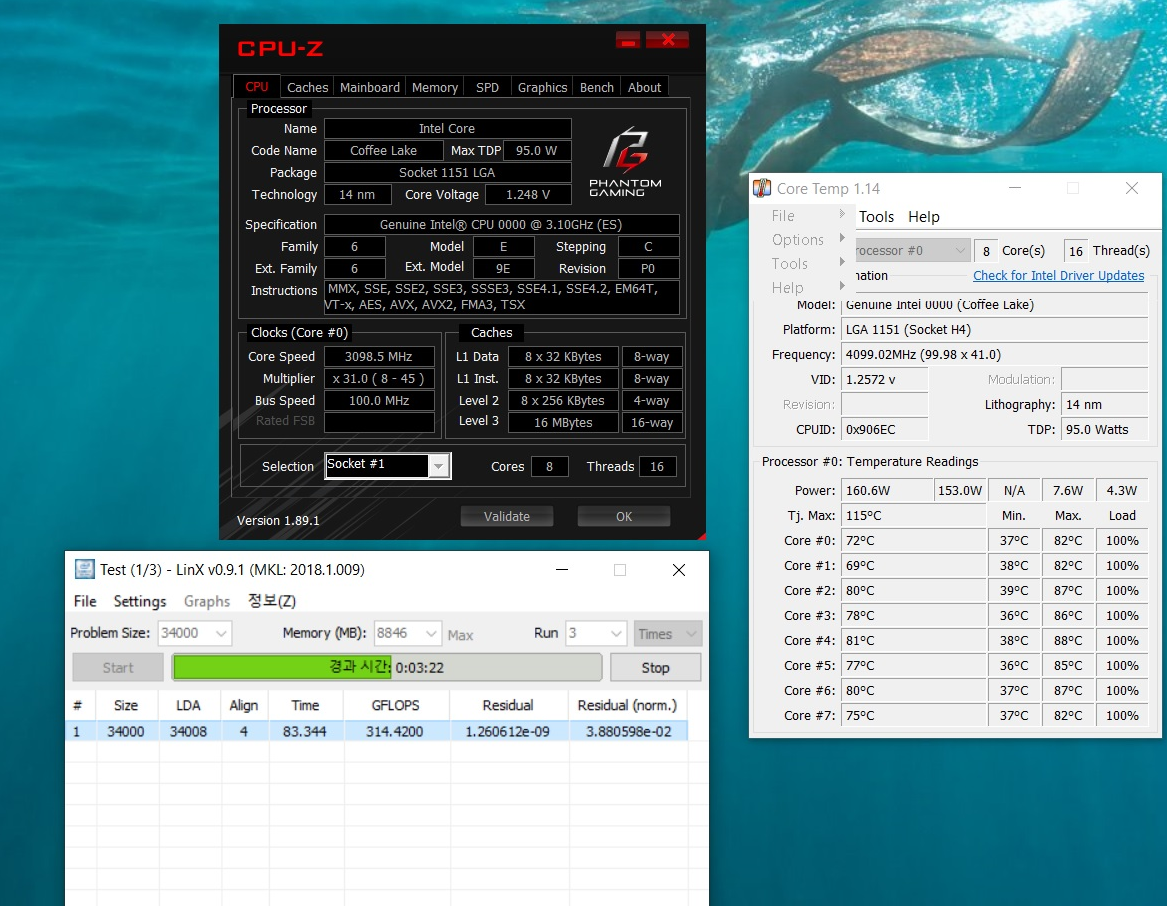Expand the faded Help submenu arrow in Core Temp
The image size is (1167, 906).
[842, 286]
